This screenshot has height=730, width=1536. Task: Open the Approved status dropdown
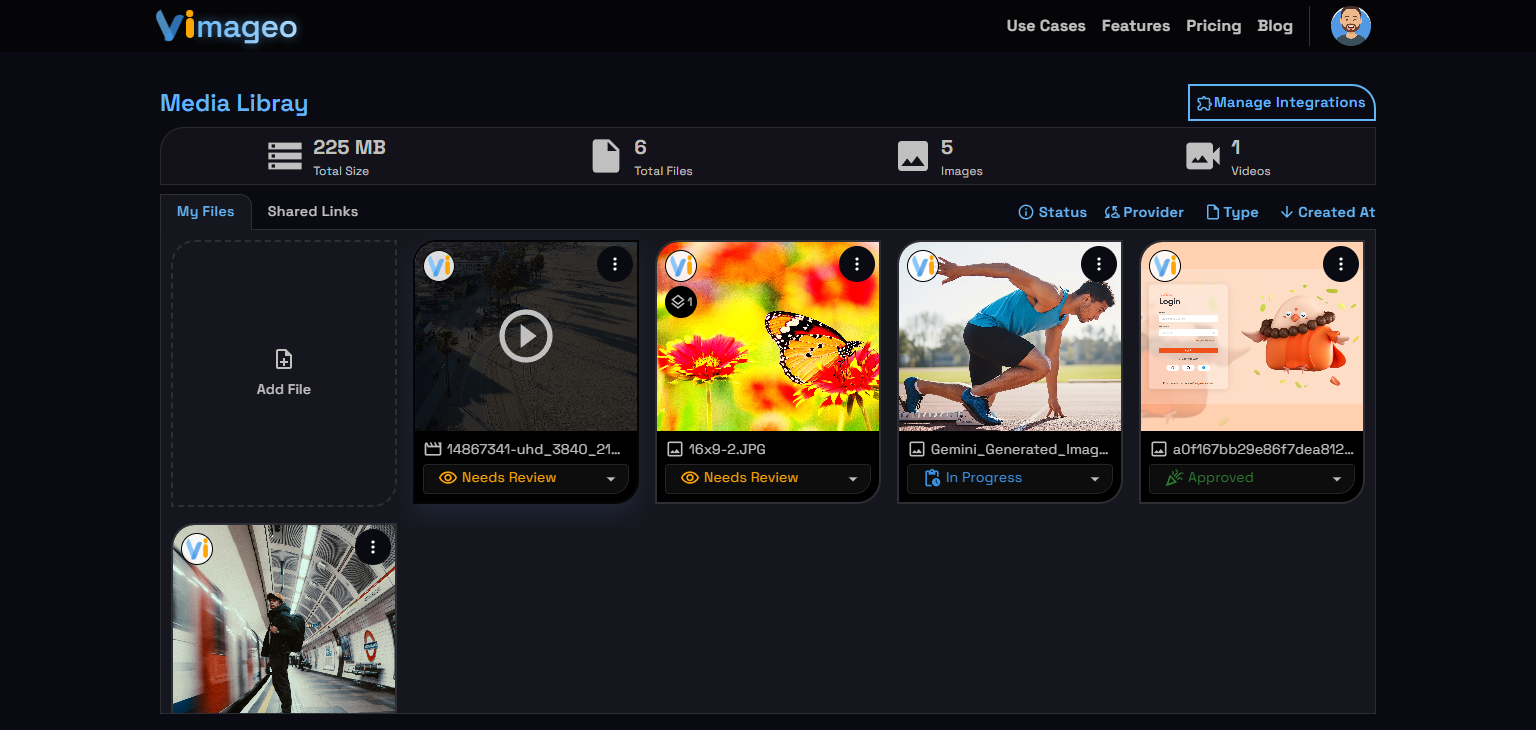coord(1252,478)
